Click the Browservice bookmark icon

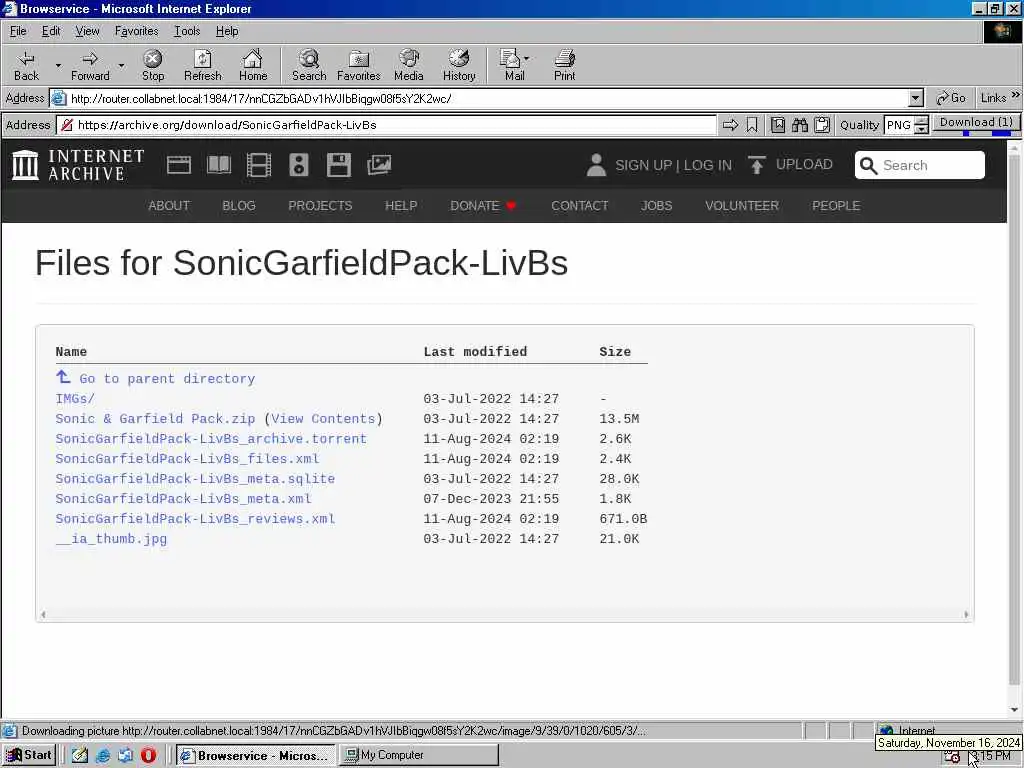coord(752,125)
